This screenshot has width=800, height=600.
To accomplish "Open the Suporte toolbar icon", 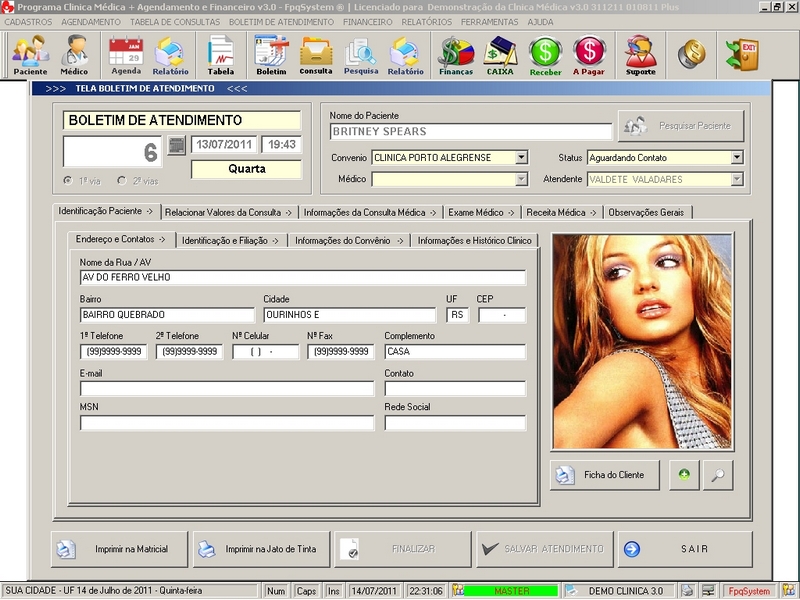I will point(640,55).
